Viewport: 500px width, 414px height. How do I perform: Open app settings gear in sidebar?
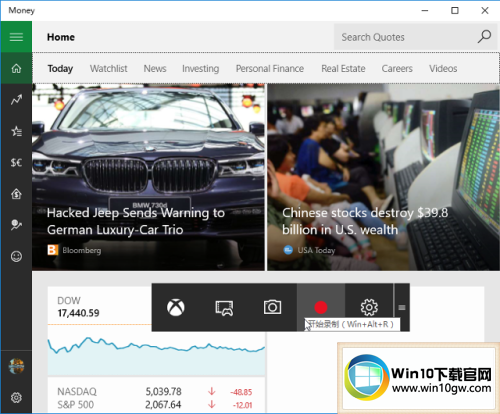coord(16,397)
